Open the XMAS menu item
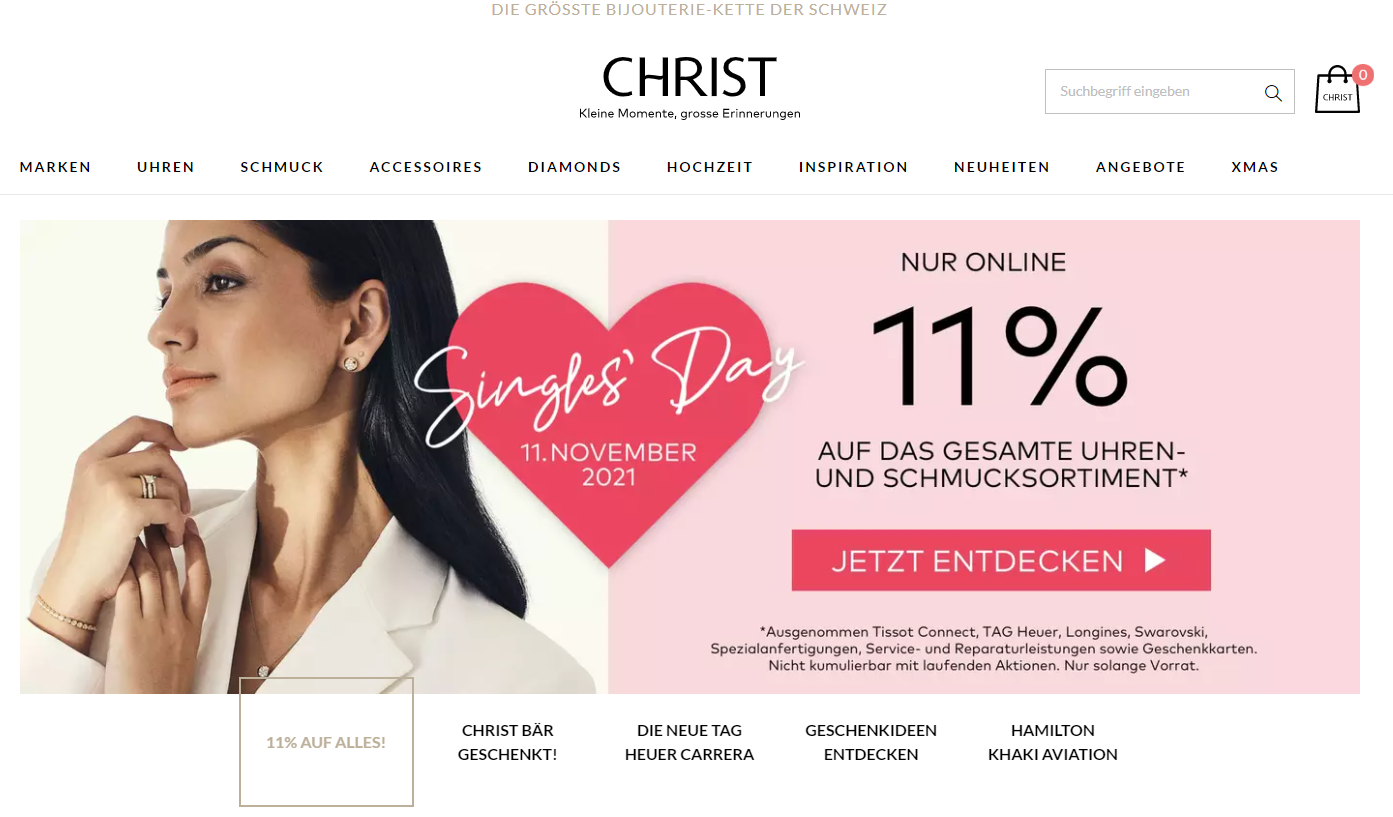Image resolution: width=1393 pixels, height=817 pixels. tap(1255, 167)
